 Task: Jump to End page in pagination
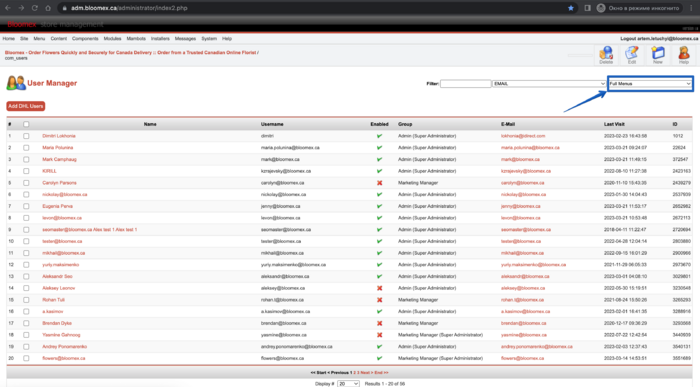(x=381, y=373)
